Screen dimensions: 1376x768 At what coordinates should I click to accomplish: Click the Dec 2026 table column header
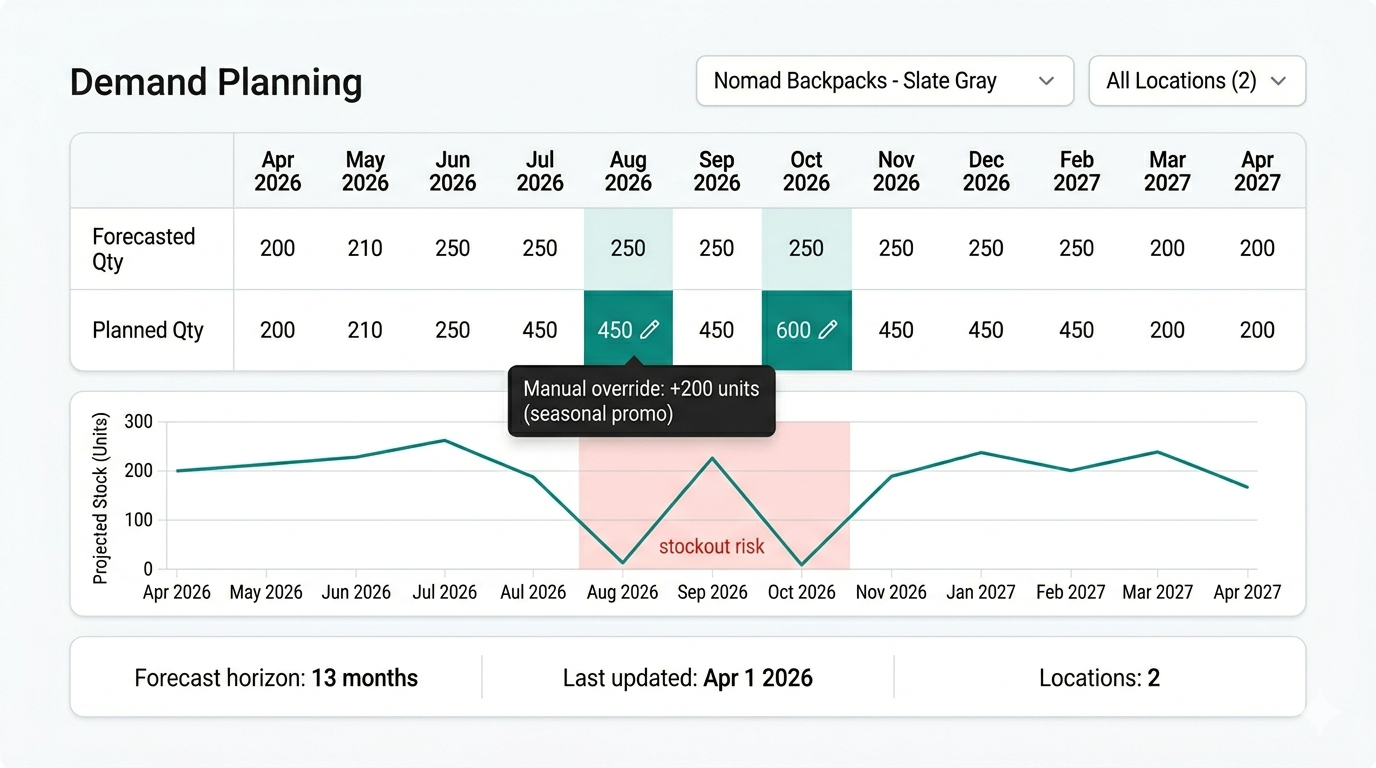[985, 171]
